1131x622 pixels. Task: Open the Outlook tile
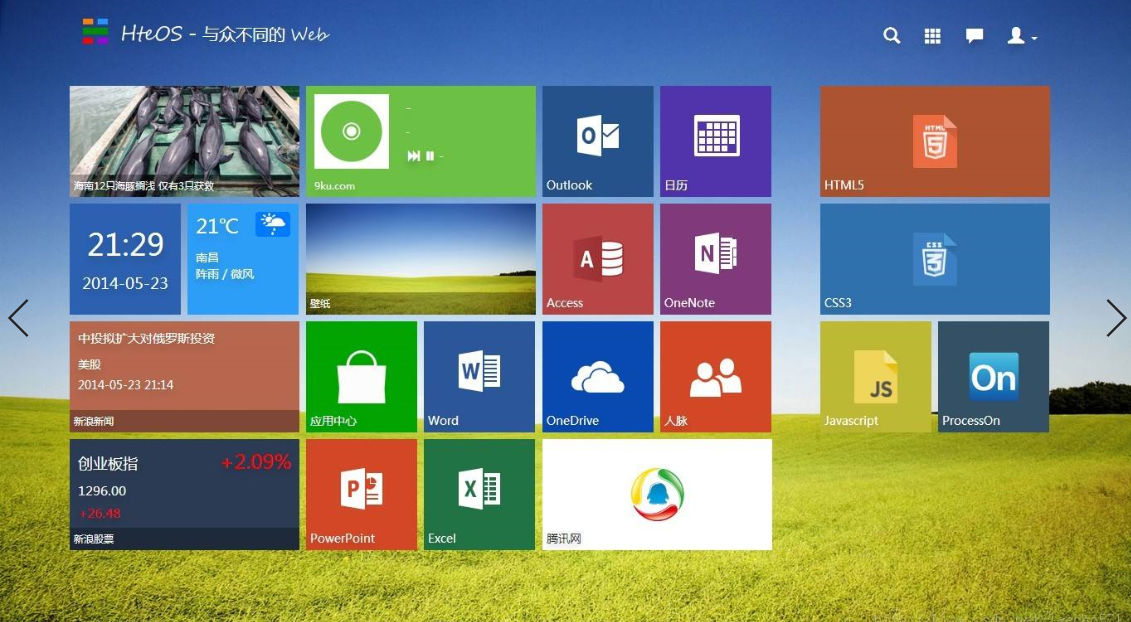(597, 141)
